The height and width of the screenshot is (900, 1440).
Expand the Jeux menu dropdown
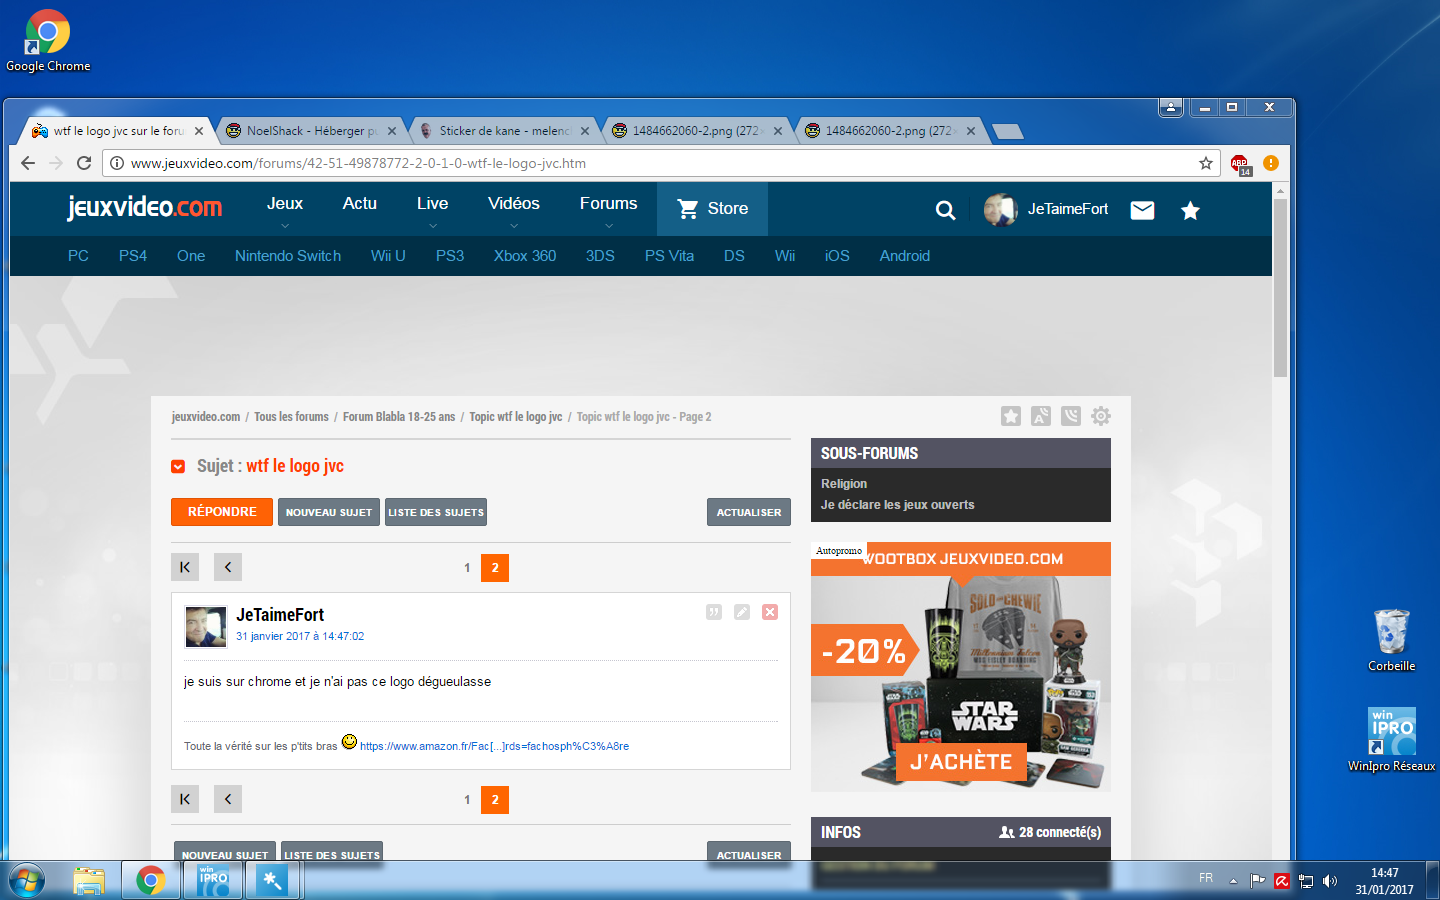point(285,209)
